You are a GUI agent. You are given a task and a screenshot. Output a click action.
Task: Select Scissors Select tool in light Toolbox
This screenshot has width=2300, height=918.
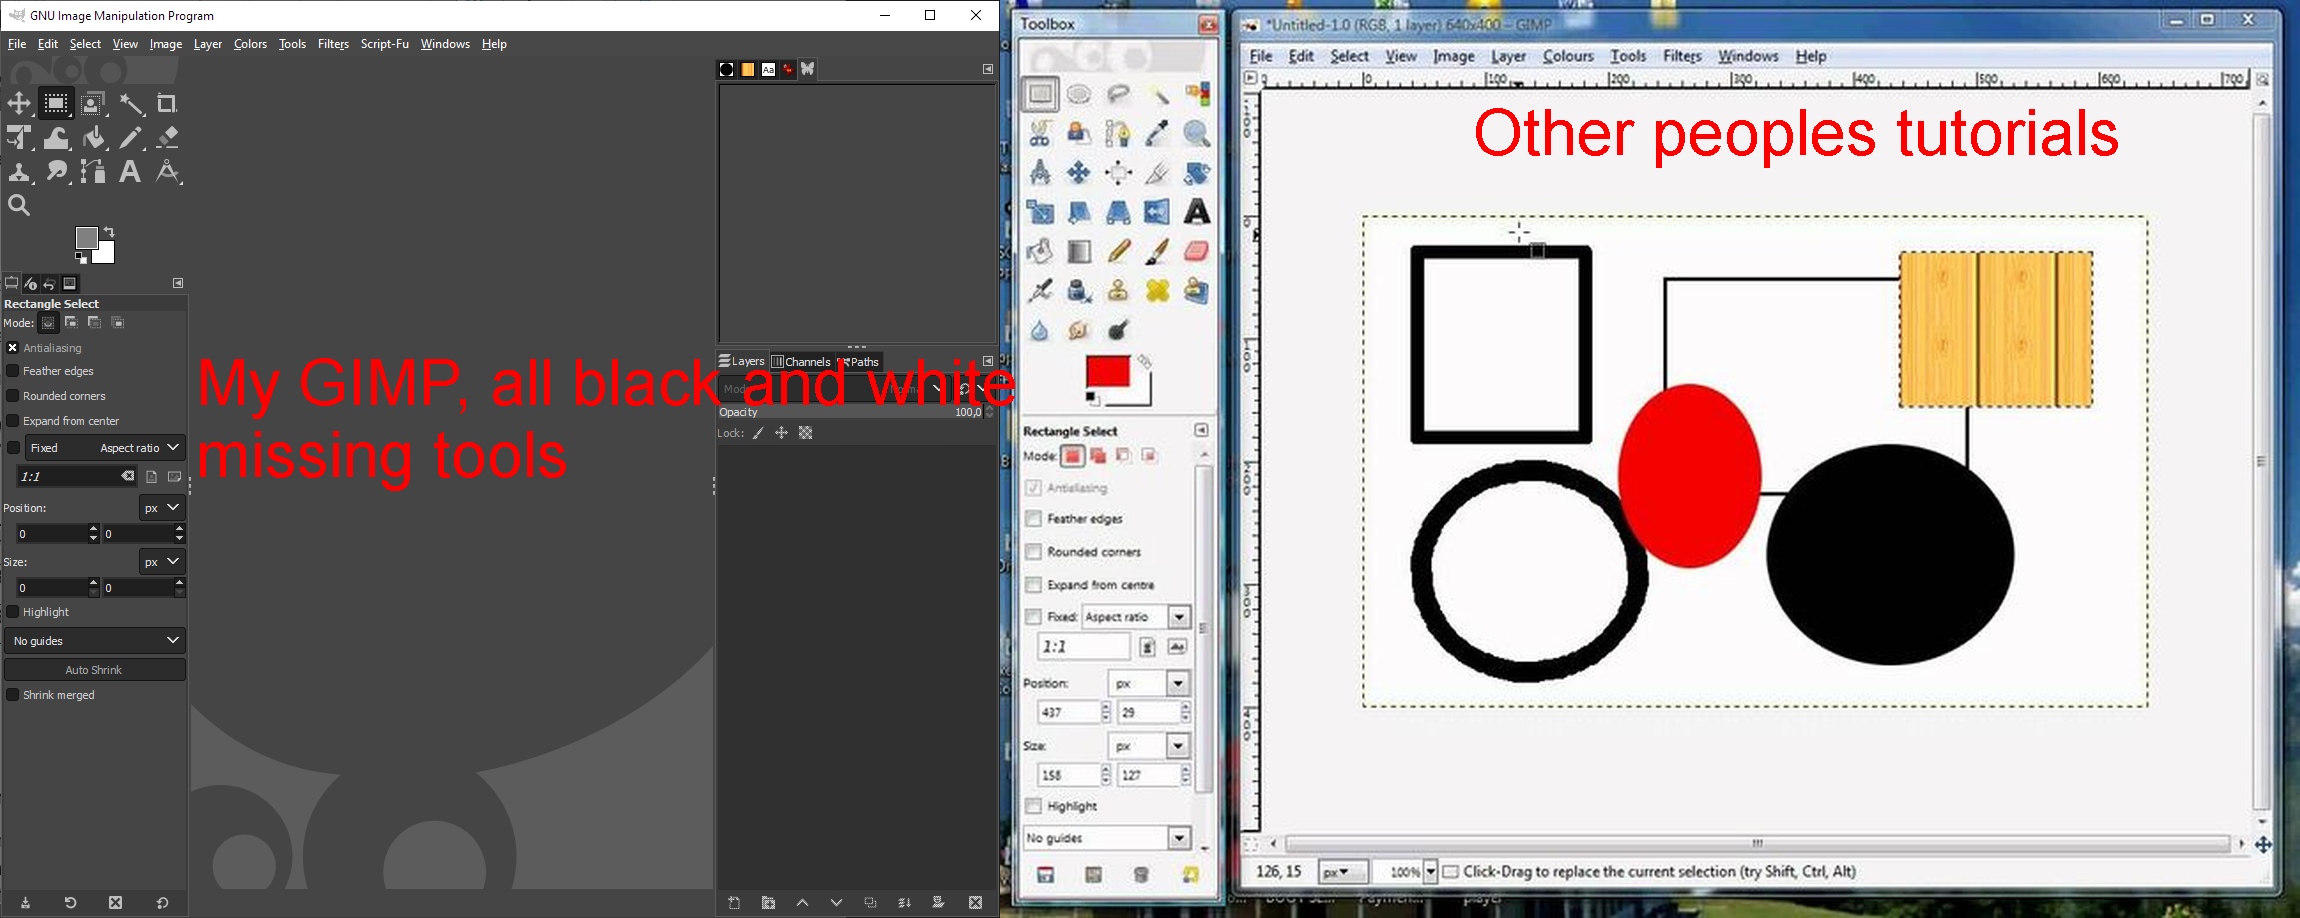1040,133
